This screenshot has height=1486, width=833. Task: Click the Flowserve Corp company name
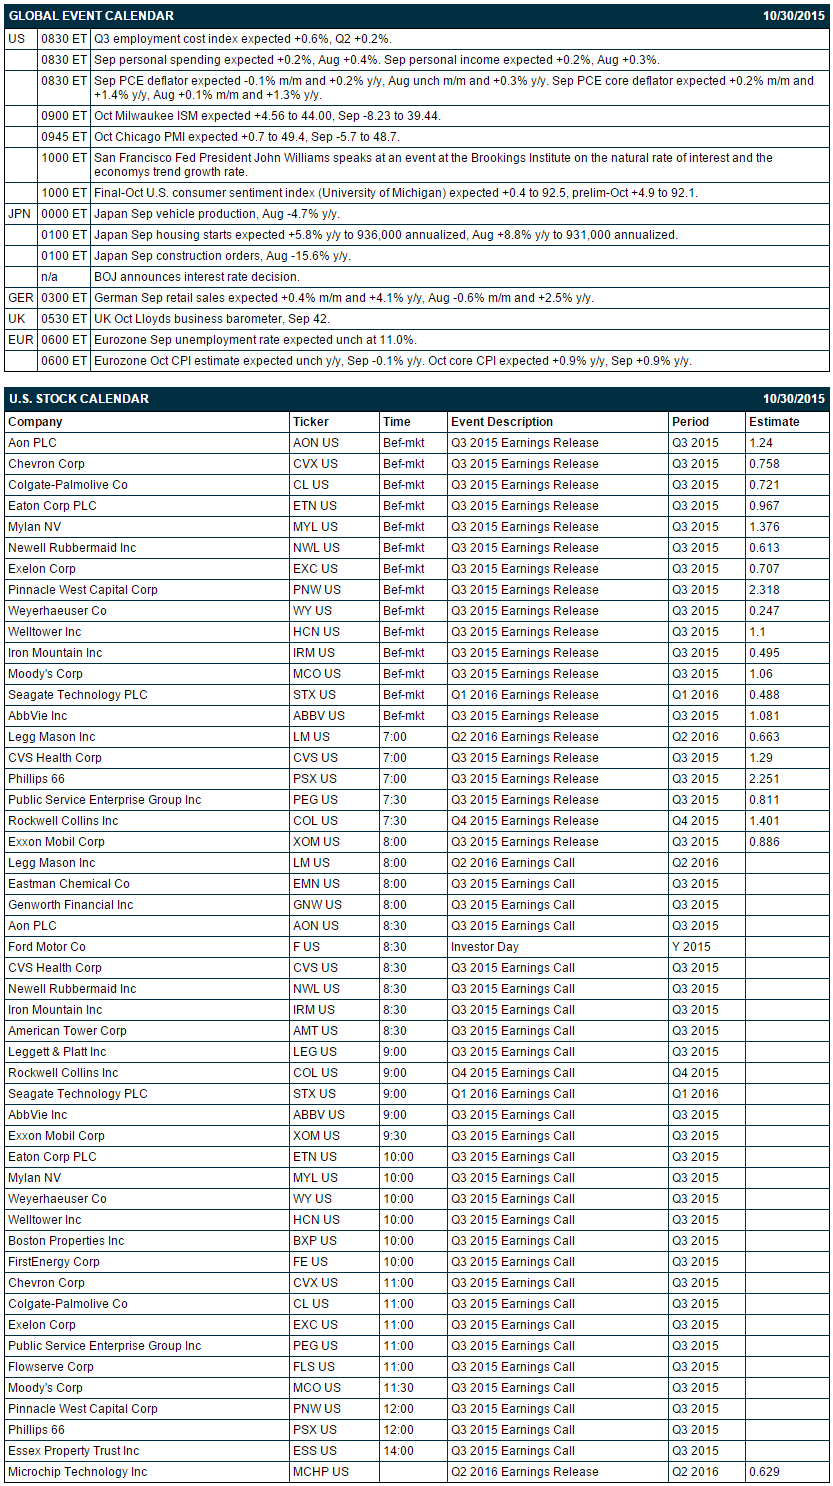[51, 1367]
